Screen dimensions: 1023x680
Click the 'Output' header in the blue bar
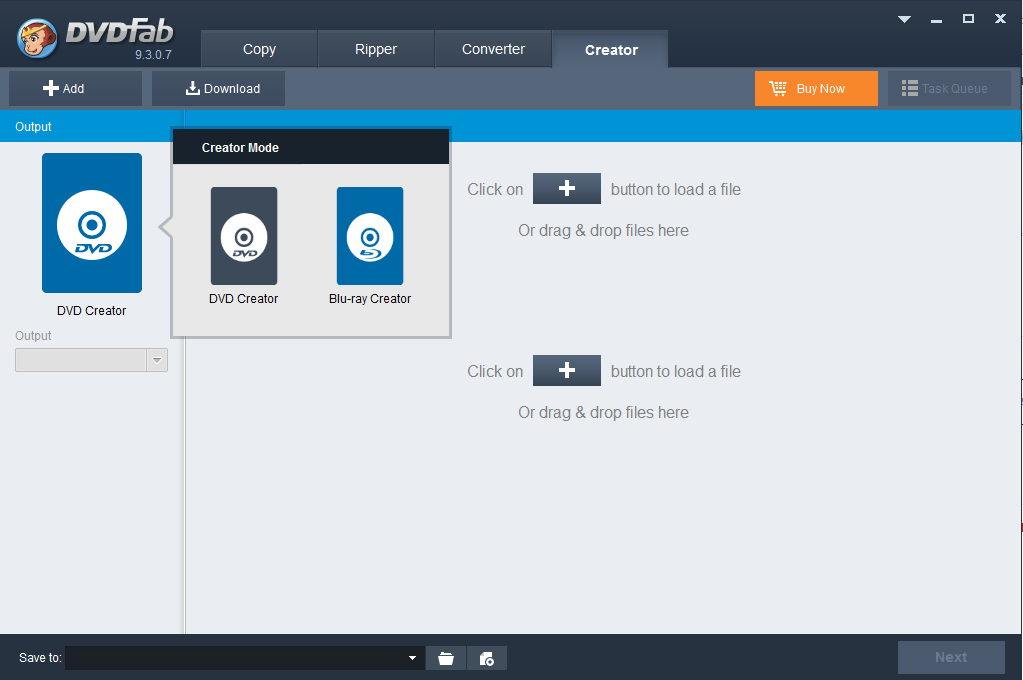[33, 127]
